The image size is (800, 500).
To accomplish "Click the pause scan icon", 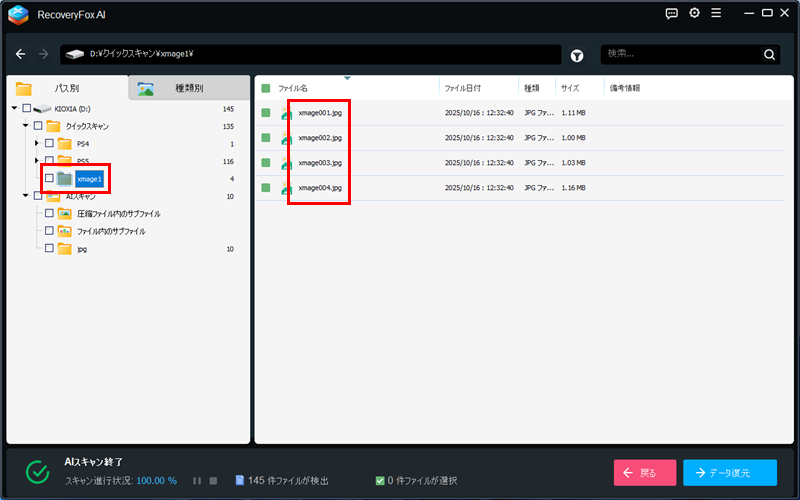I will pos(197,481).
